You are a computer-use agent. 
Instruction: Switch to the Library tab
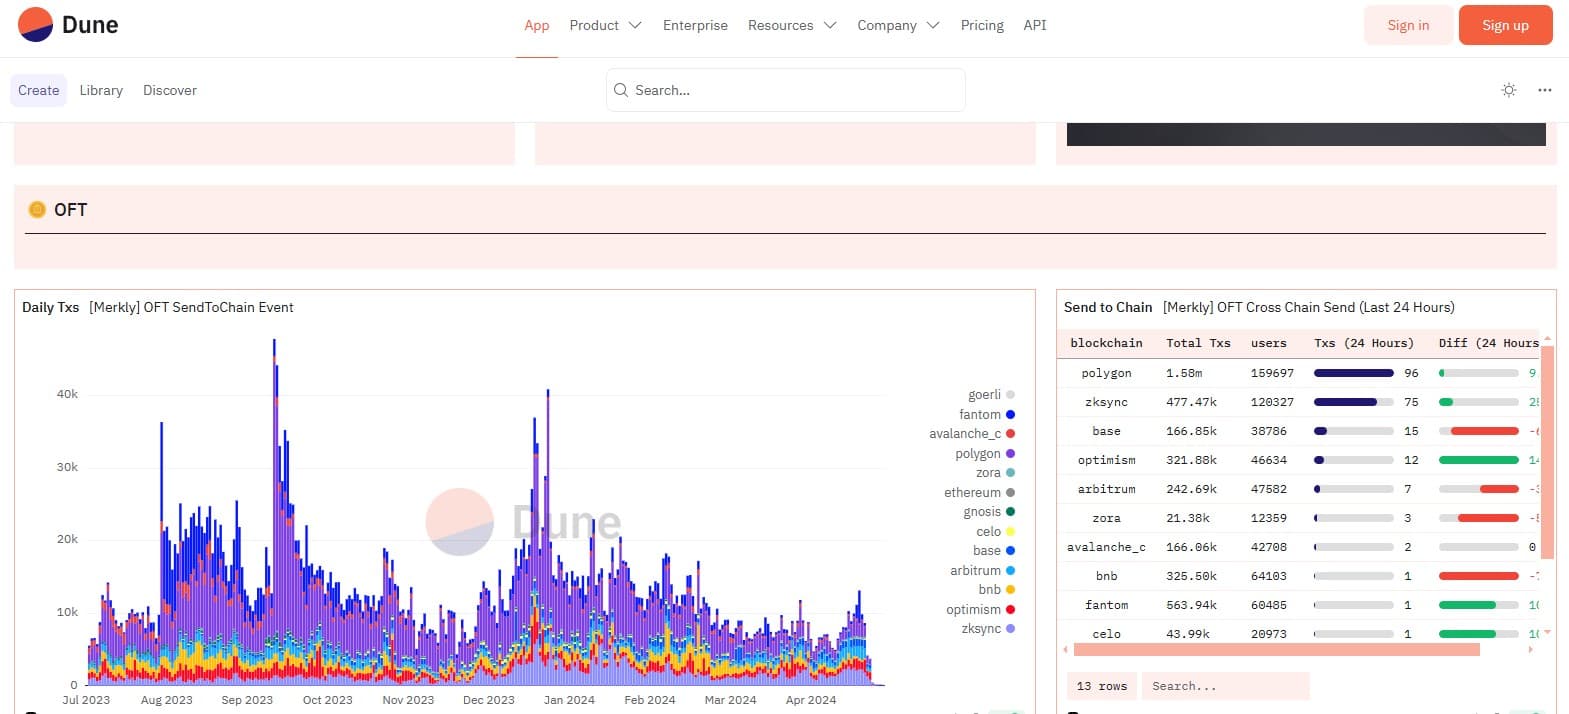click(101, 90)
